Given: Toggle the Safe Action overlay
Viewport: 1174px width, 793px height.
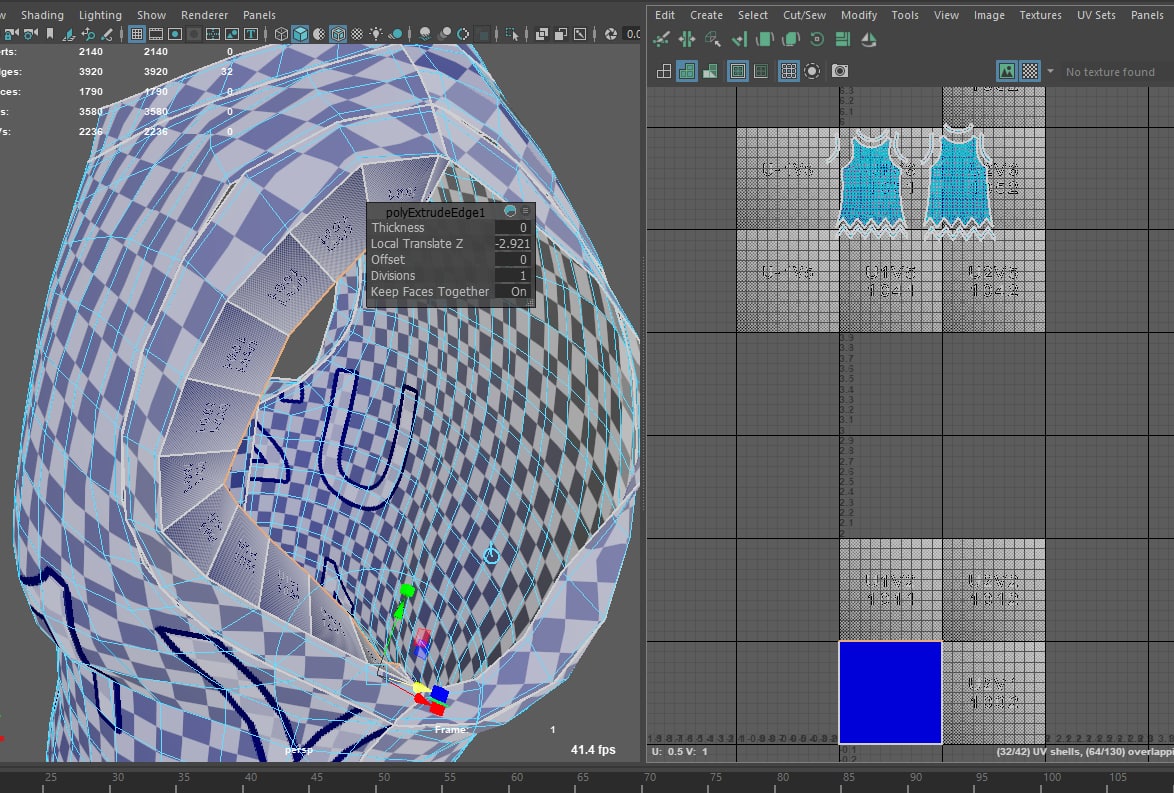Looking at the screenshot, I should click(x=232, y=34).
